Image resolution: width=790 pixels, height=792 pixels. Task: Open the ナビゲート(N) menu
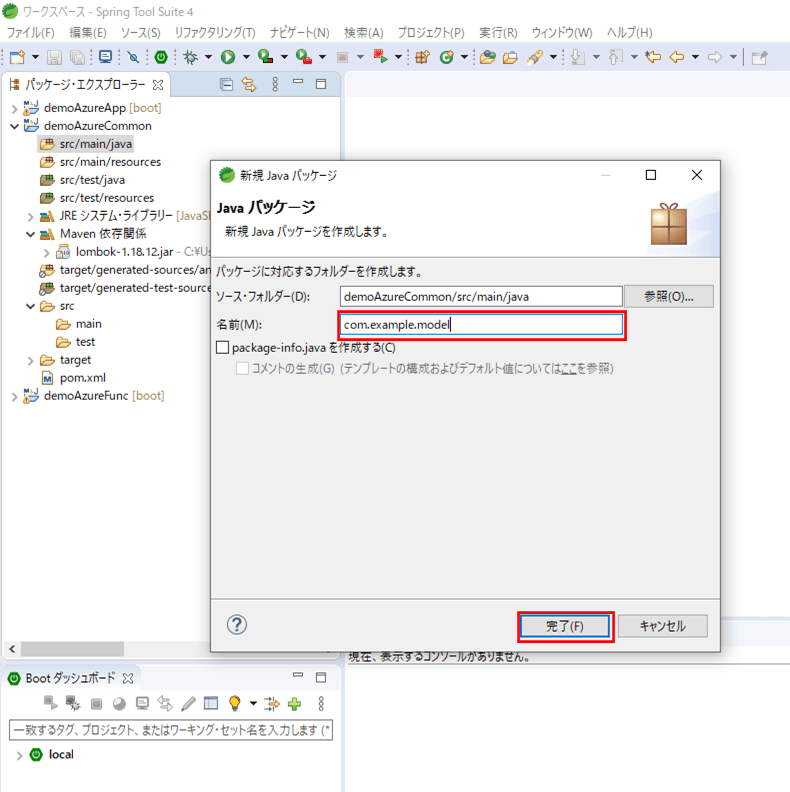pyautogui.click(x=300, y=33)
